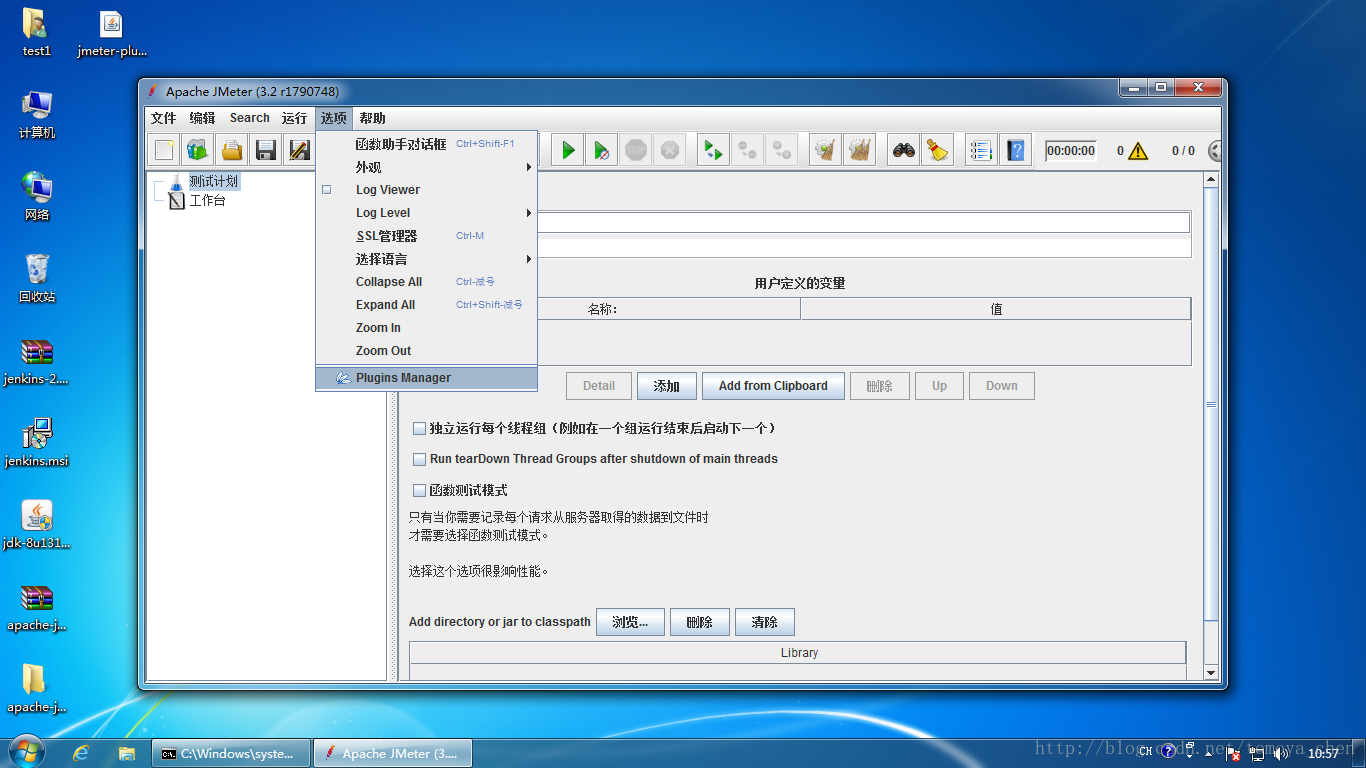
Task: Open the Recycle Bin desktop icon
Action: tap(37, 277)
